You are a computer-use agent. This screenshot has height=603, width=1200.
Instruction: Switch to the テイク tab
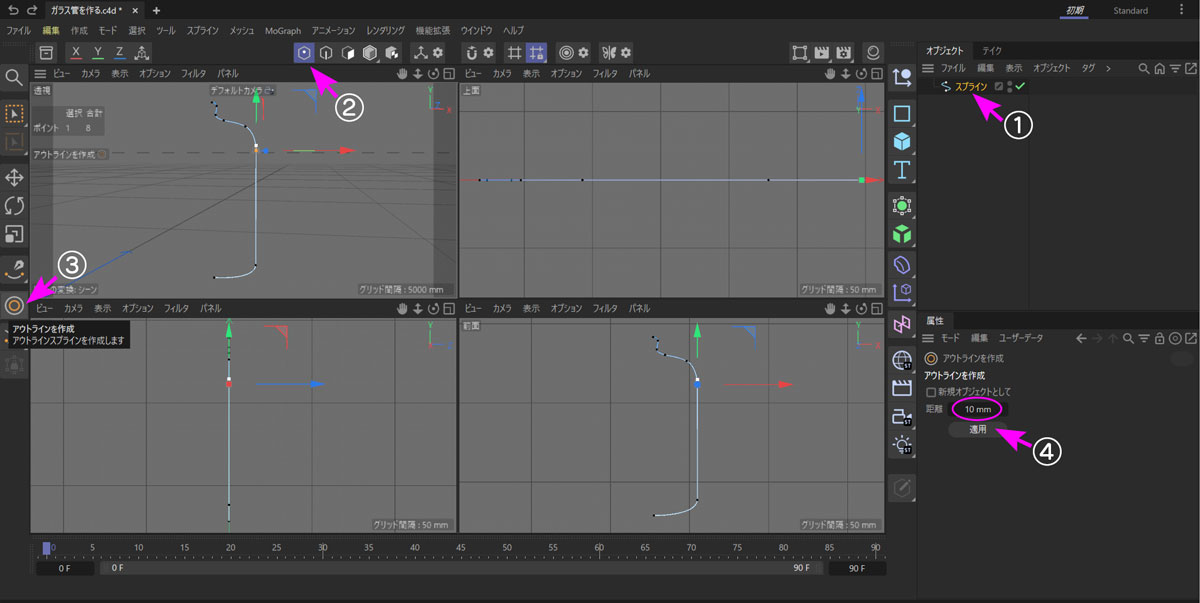[x=991, y=50]
